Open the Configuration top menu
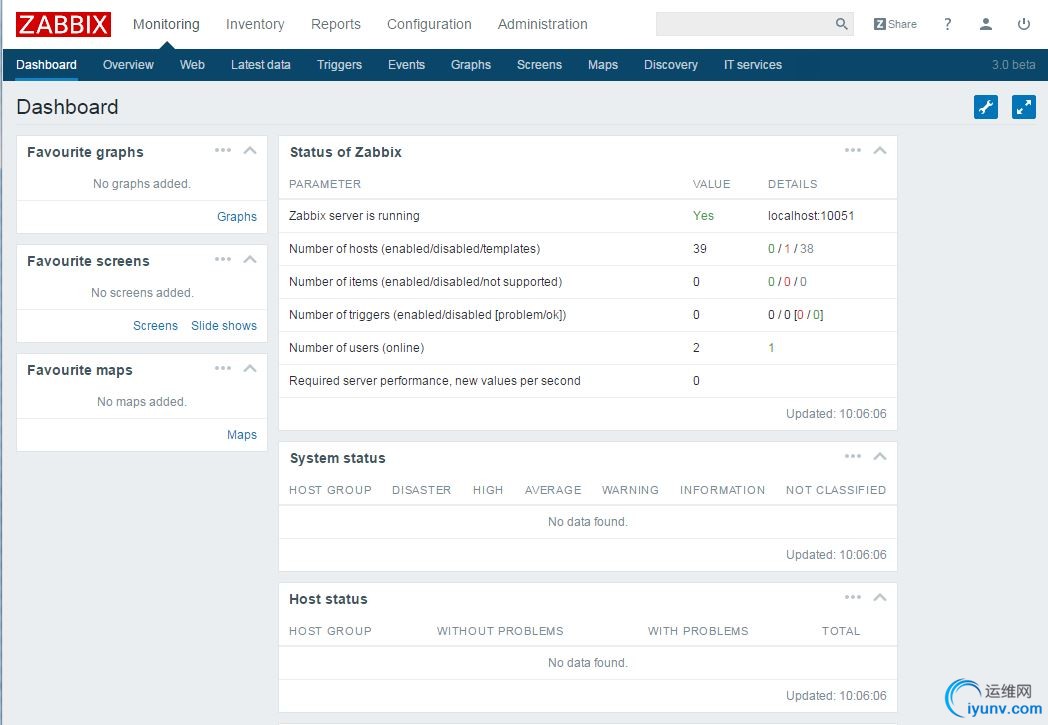 [x=429, y=24]
